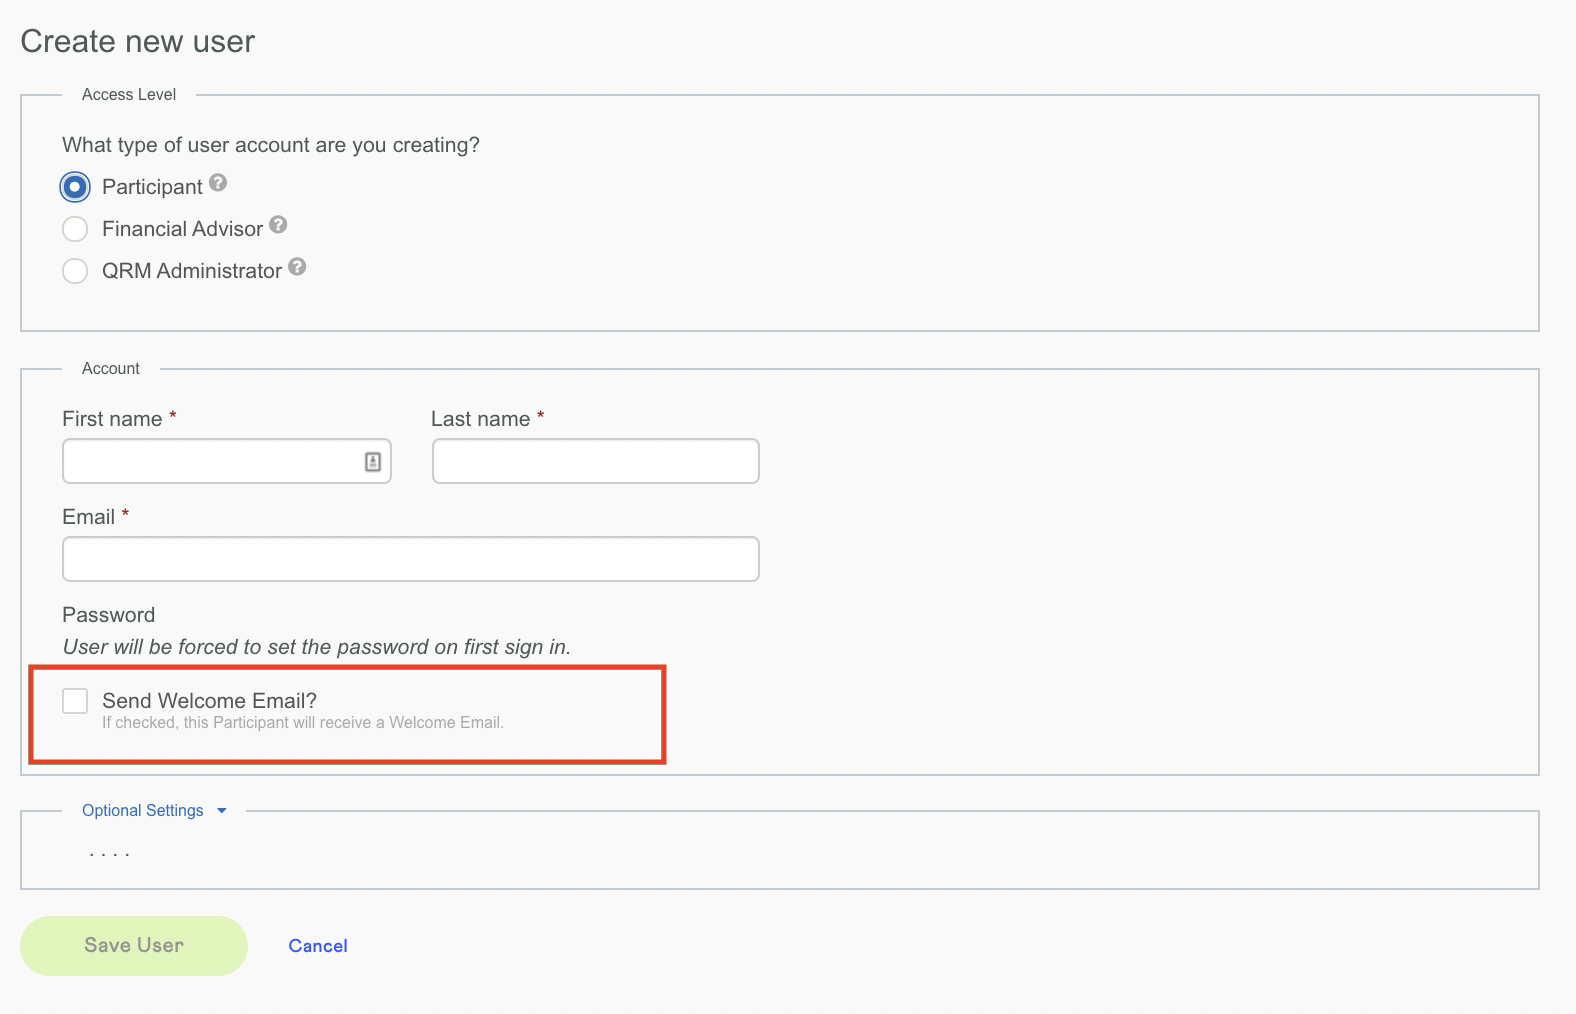Click the Cancel link
The width and height of the screenshot is (1576, 1014).
[318, 946]
